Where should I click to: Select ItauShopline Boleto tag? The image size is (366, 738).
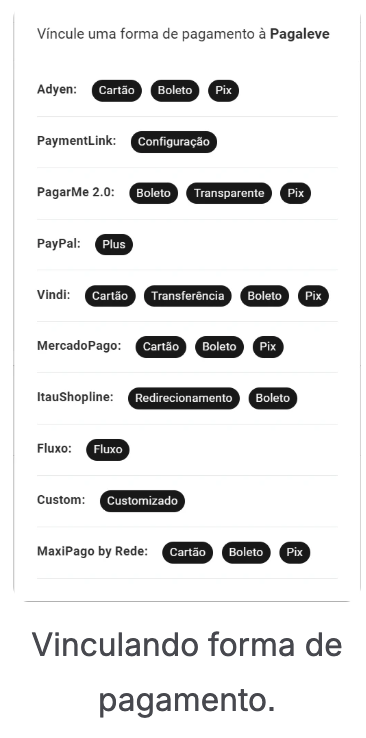273,398
